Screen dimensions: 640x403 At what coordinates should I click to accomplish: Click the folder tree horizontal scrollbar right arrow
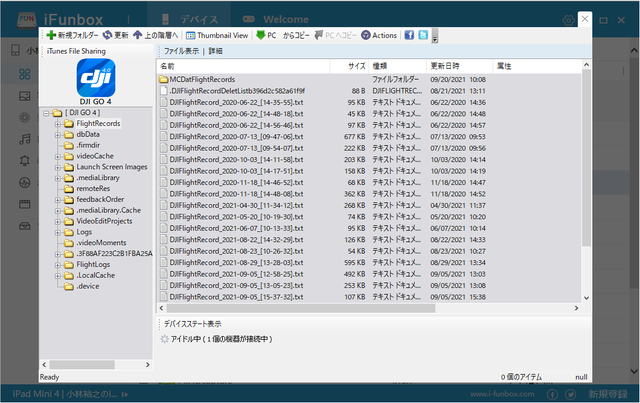[x=148, y=365]
